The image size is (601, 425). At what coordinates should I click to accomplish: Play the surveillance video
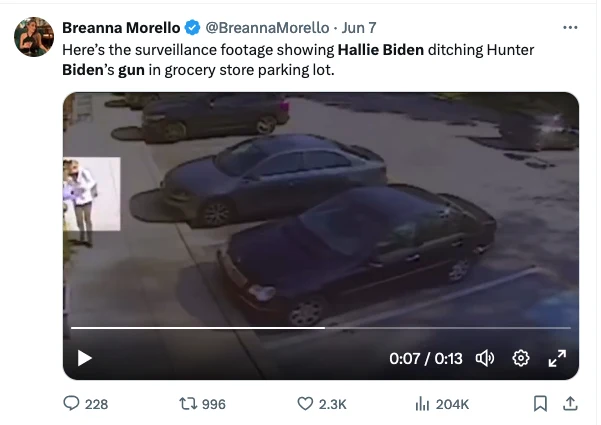[x=85, y=358]
